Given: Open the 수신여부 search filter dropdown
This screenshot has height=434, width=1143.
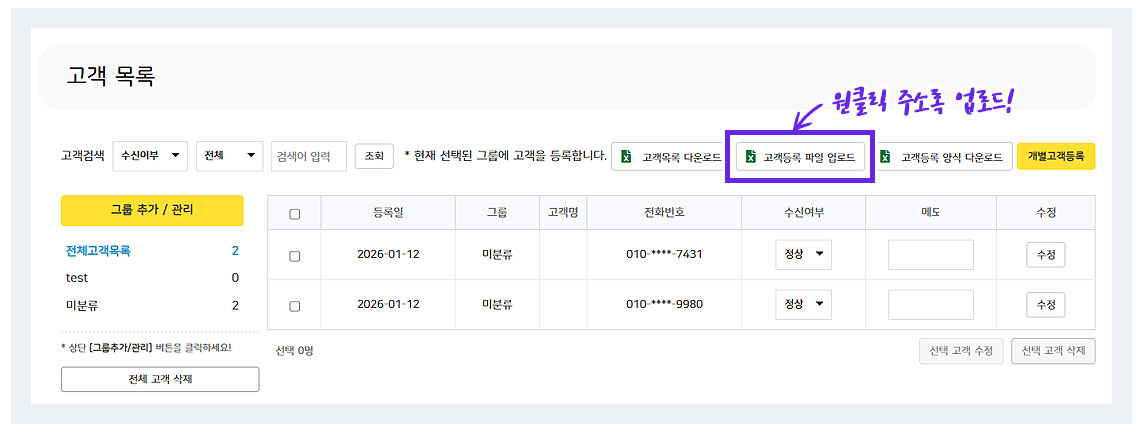Looking at the screenshot, I should [150, 155].
